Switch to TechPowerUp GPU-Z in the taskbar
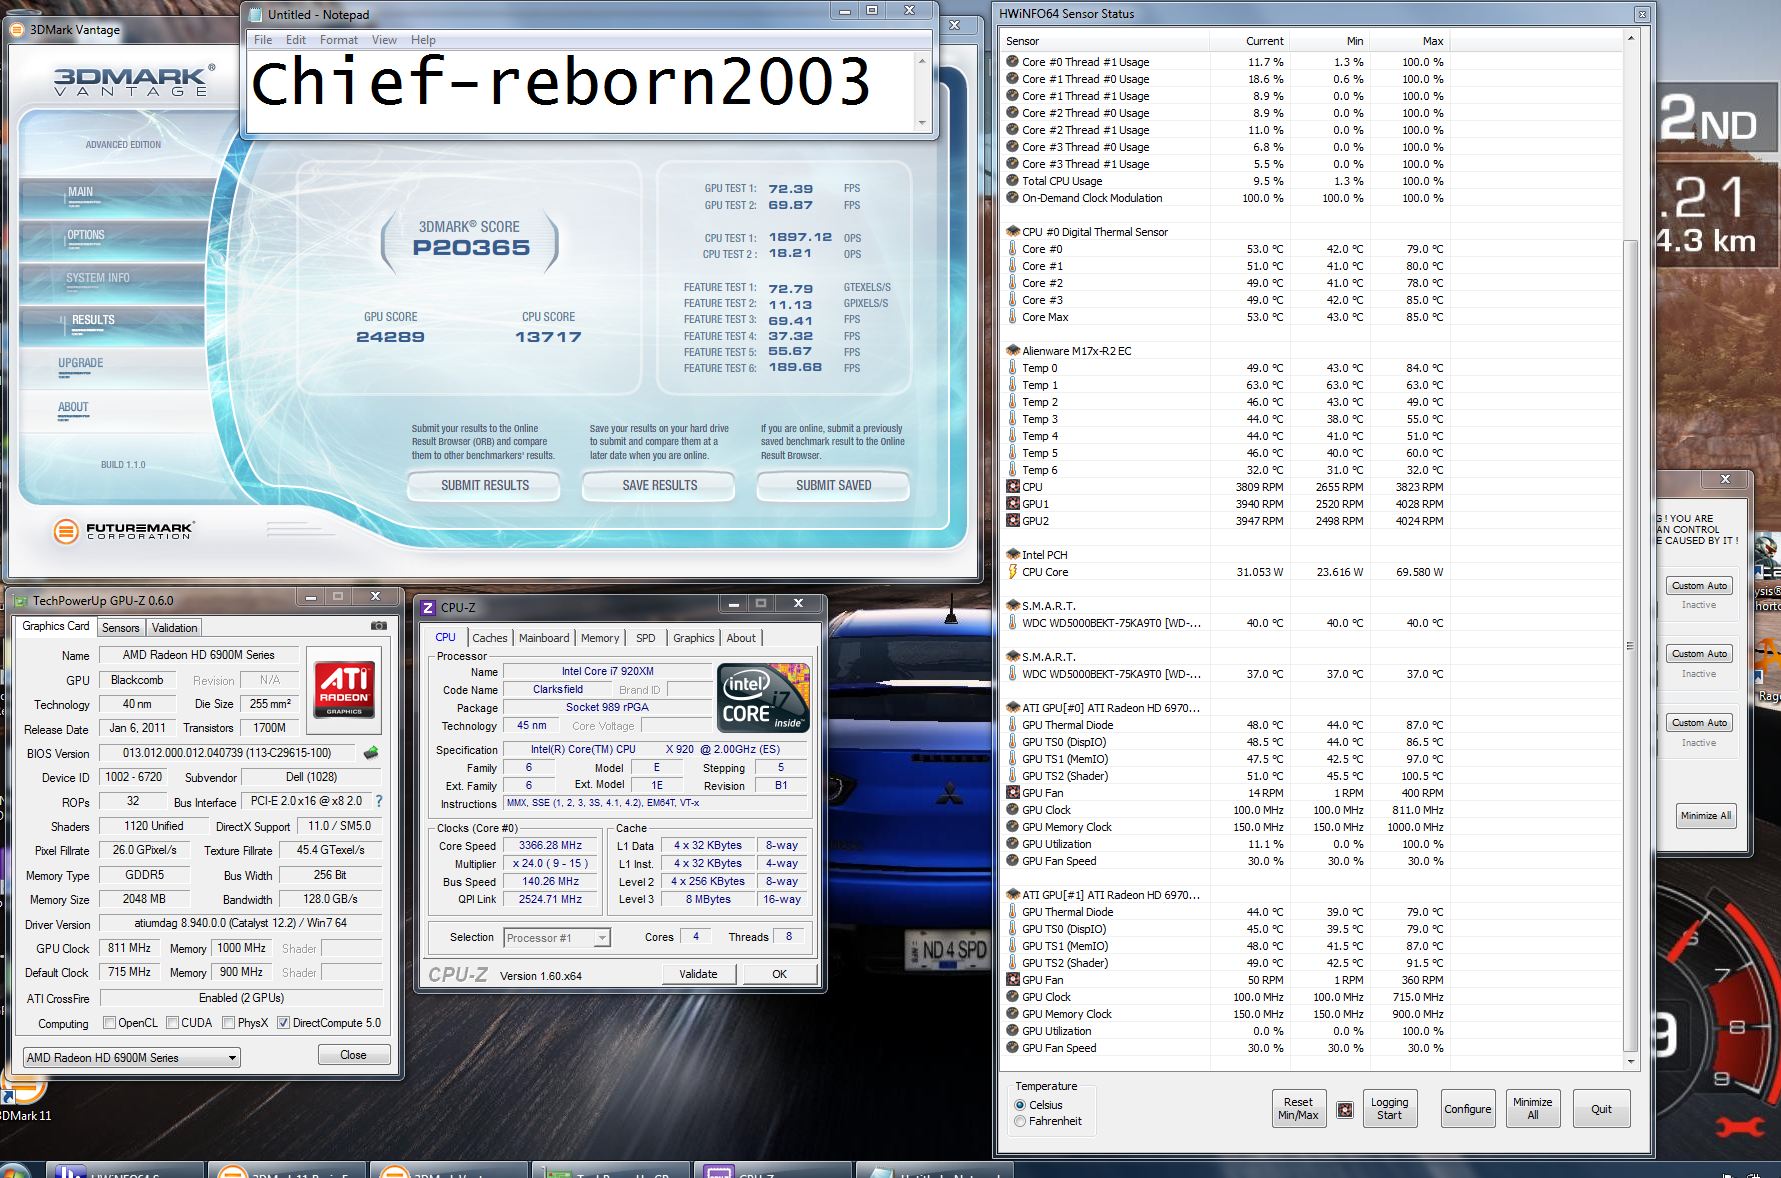1781x1178 pixels. coord(611,1170)
